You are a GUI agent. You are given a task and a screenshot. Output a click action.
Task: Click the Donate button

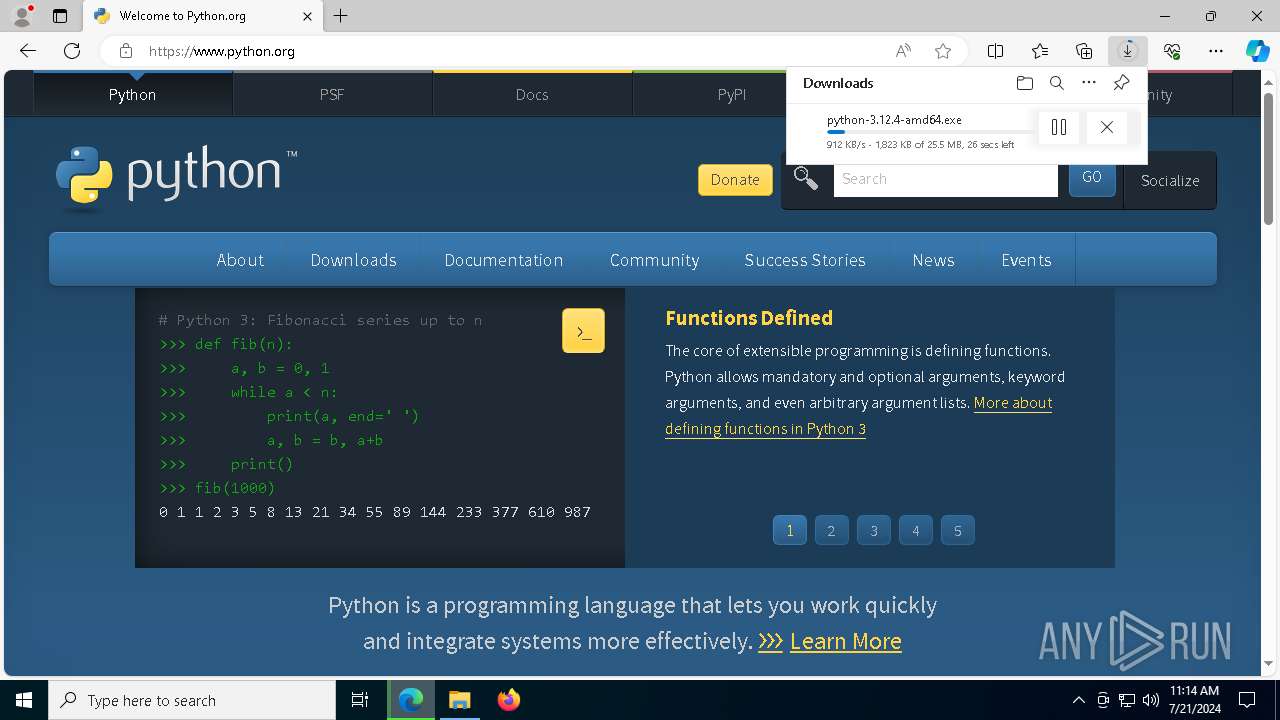coord(735,180)
